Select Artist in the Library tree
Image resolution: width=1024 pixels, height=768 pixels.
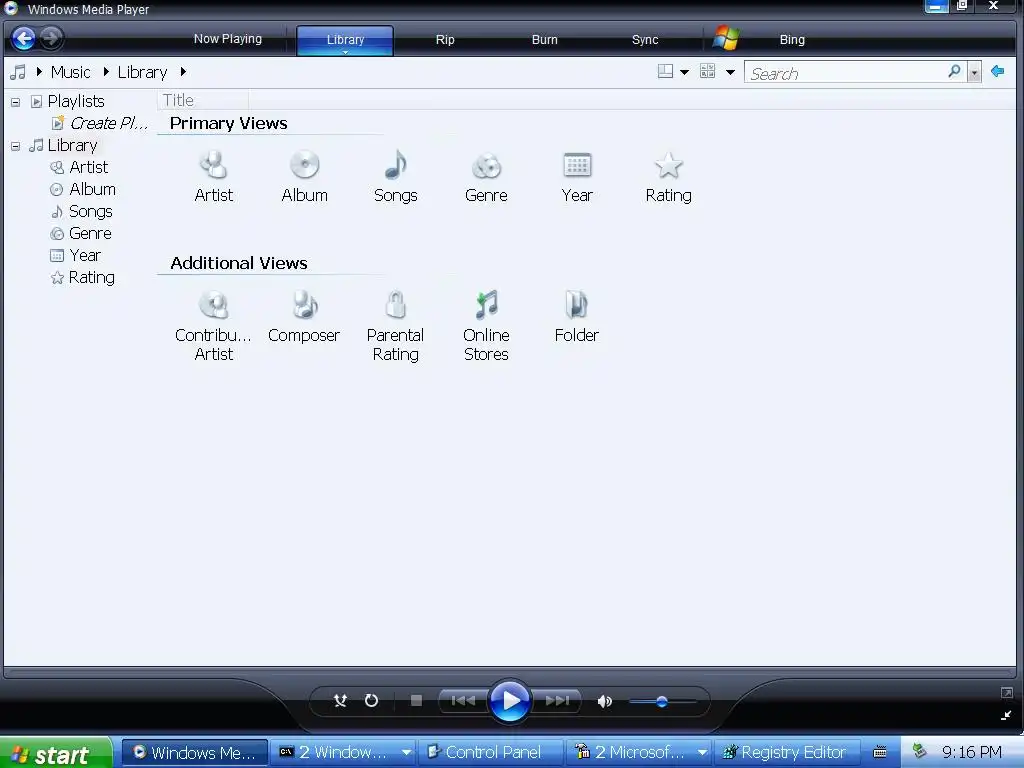tap(89, 167)
